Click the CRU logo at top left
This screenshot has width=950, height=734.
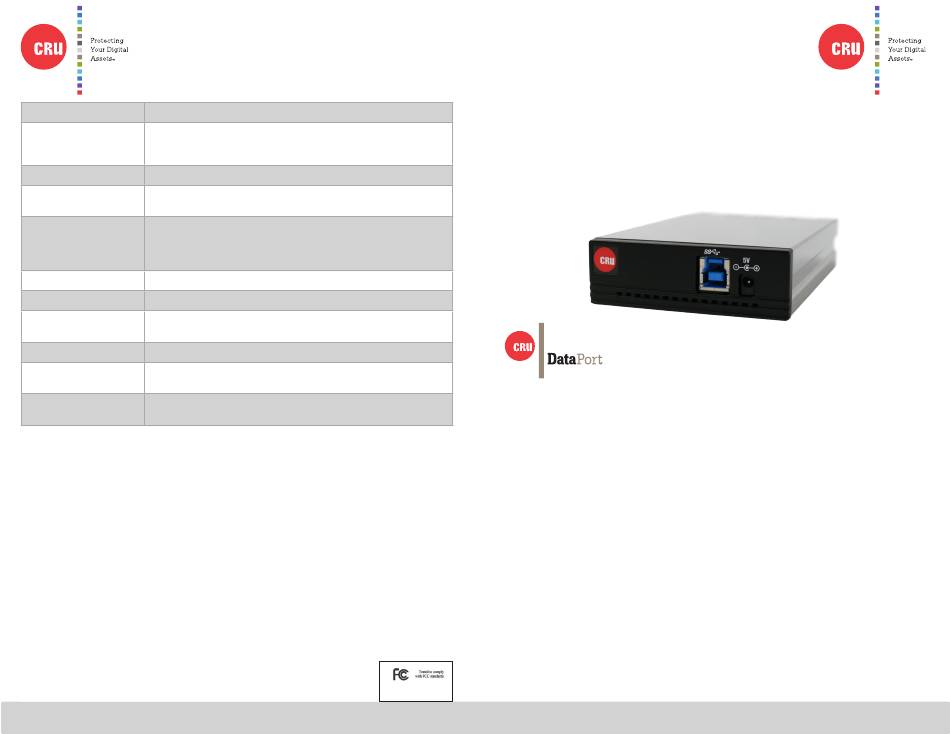[44, 47]
